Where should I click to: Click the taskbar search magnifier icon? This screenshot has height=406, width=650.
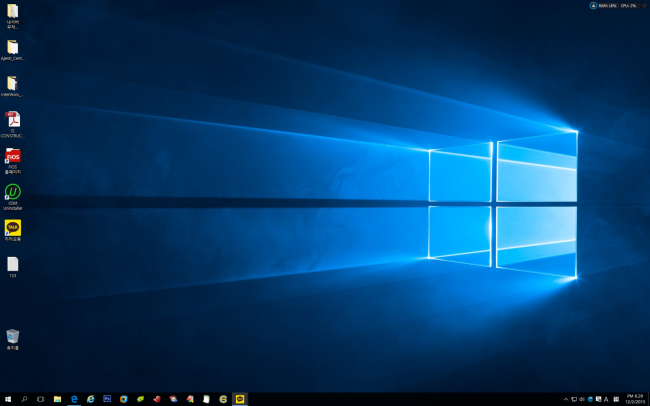pos(24,399)
